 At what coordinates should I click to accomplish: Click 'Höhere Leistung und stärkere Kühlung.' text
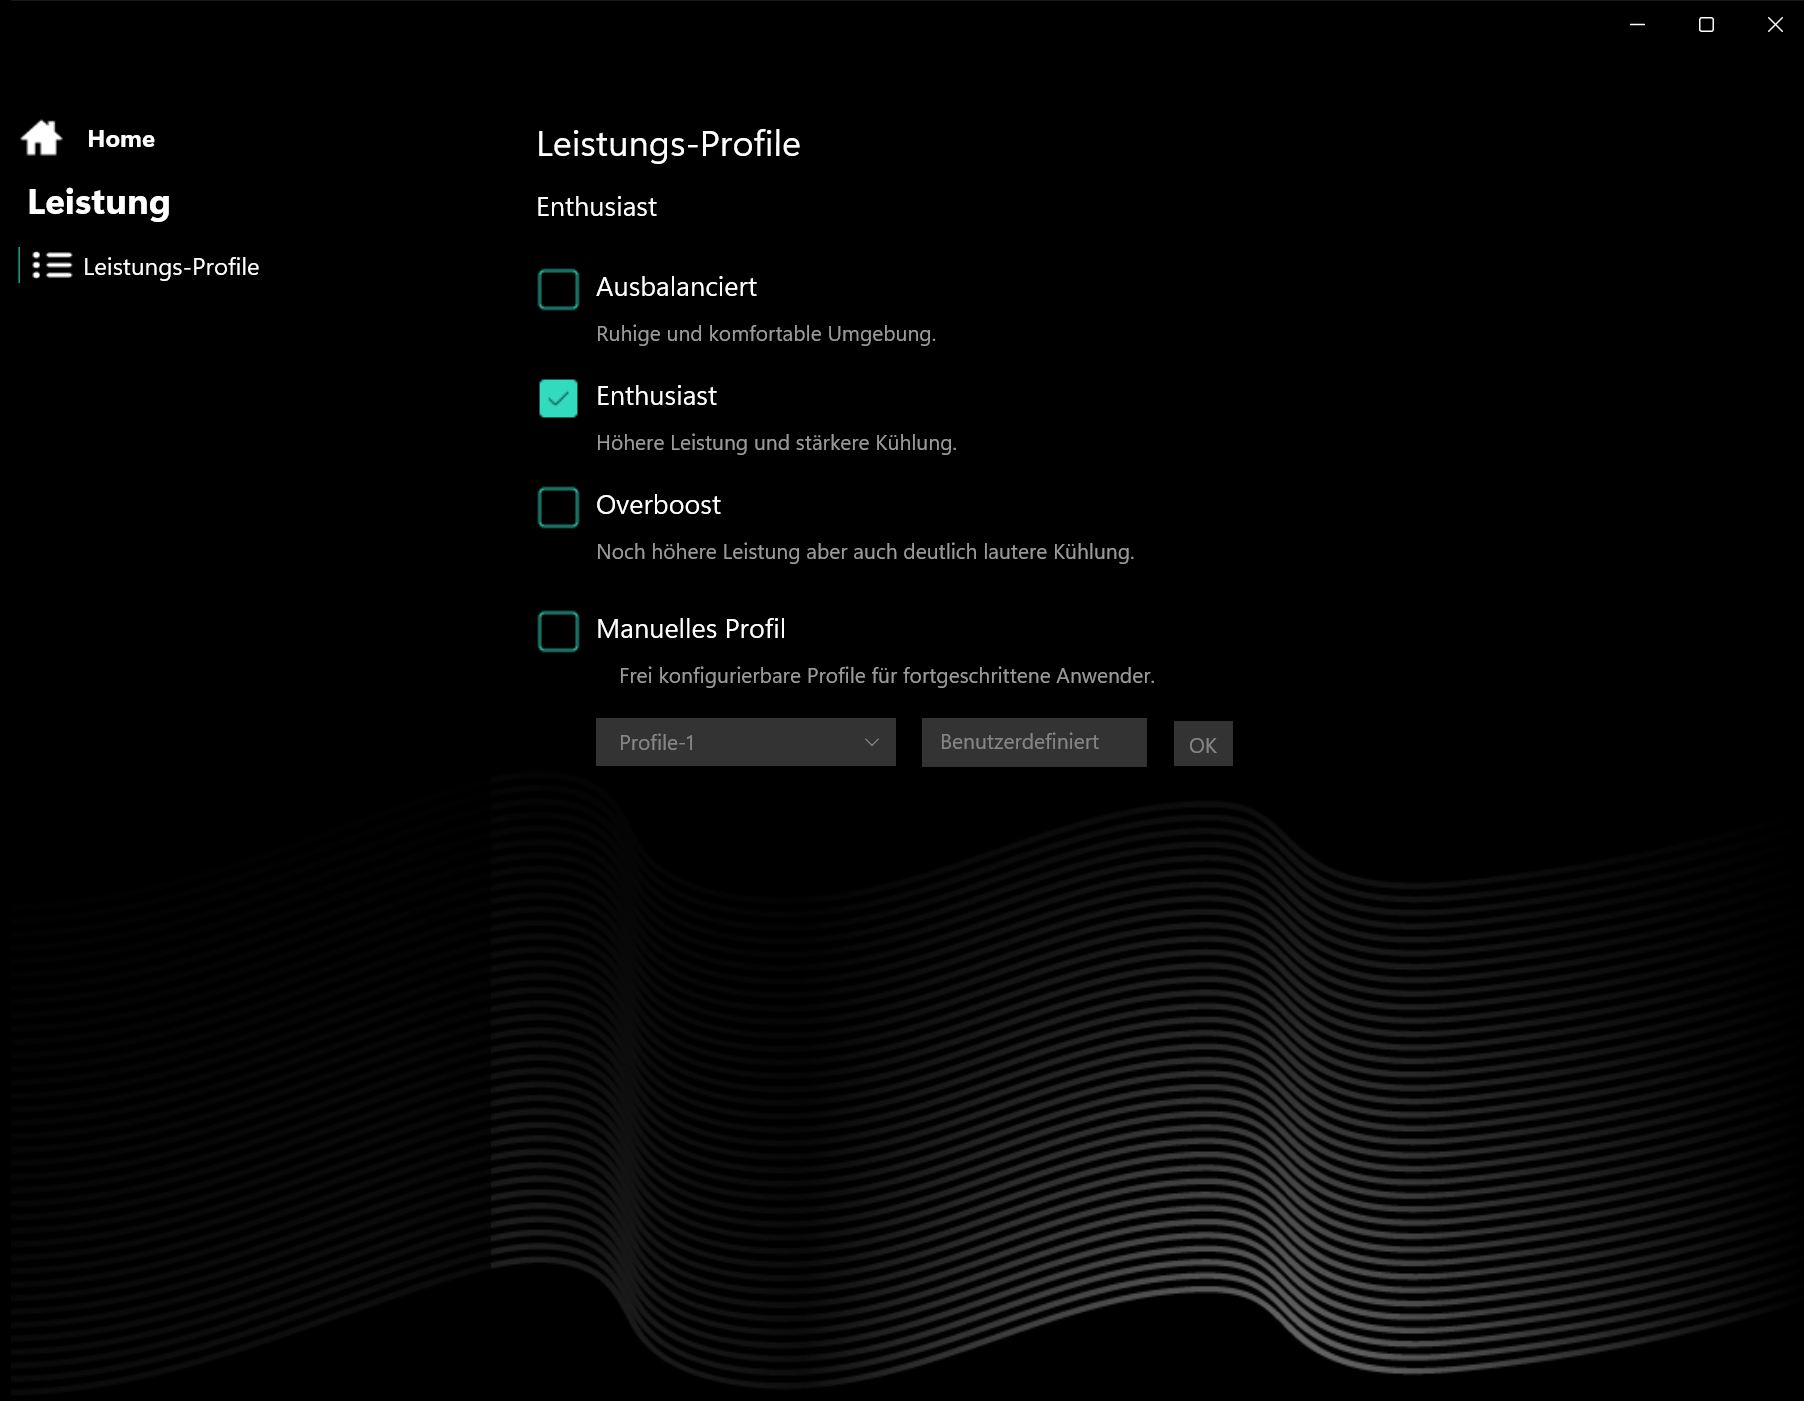(x=776, y=443)
